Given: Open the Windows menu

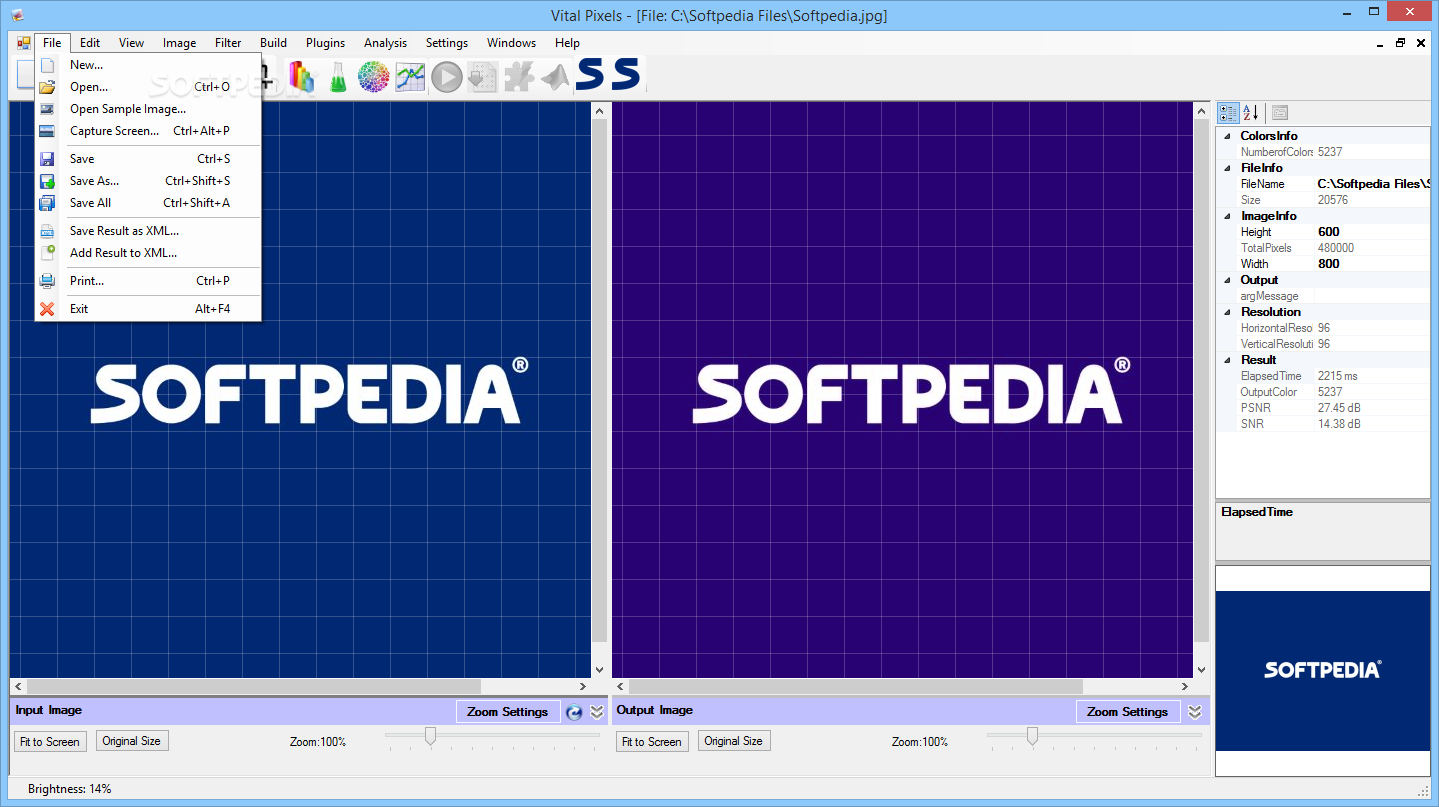Looking at the screenshot, I should pos(511,43).
